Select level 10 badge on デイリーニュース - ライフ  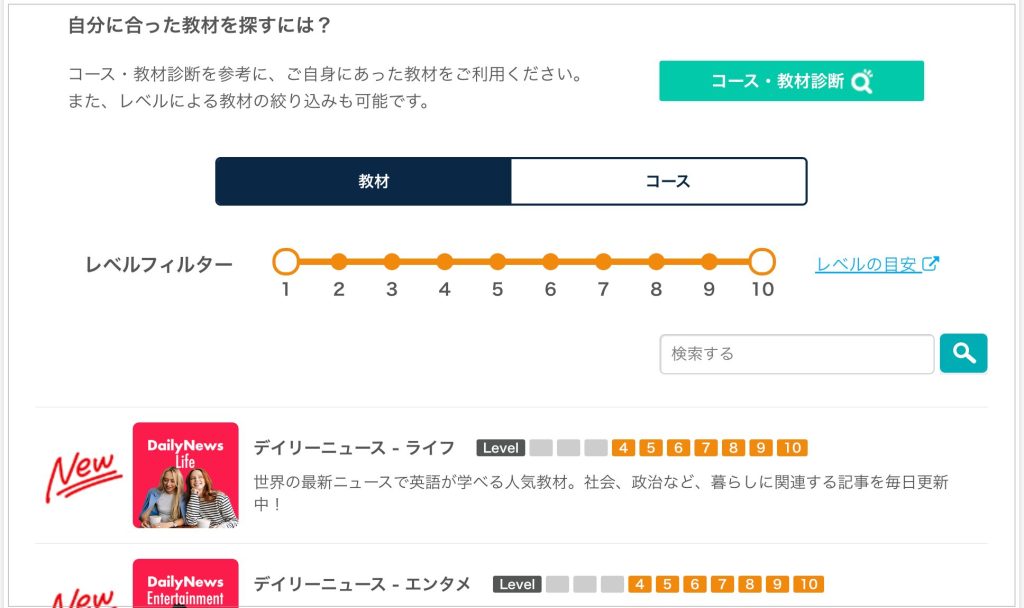tap(791, 448)
